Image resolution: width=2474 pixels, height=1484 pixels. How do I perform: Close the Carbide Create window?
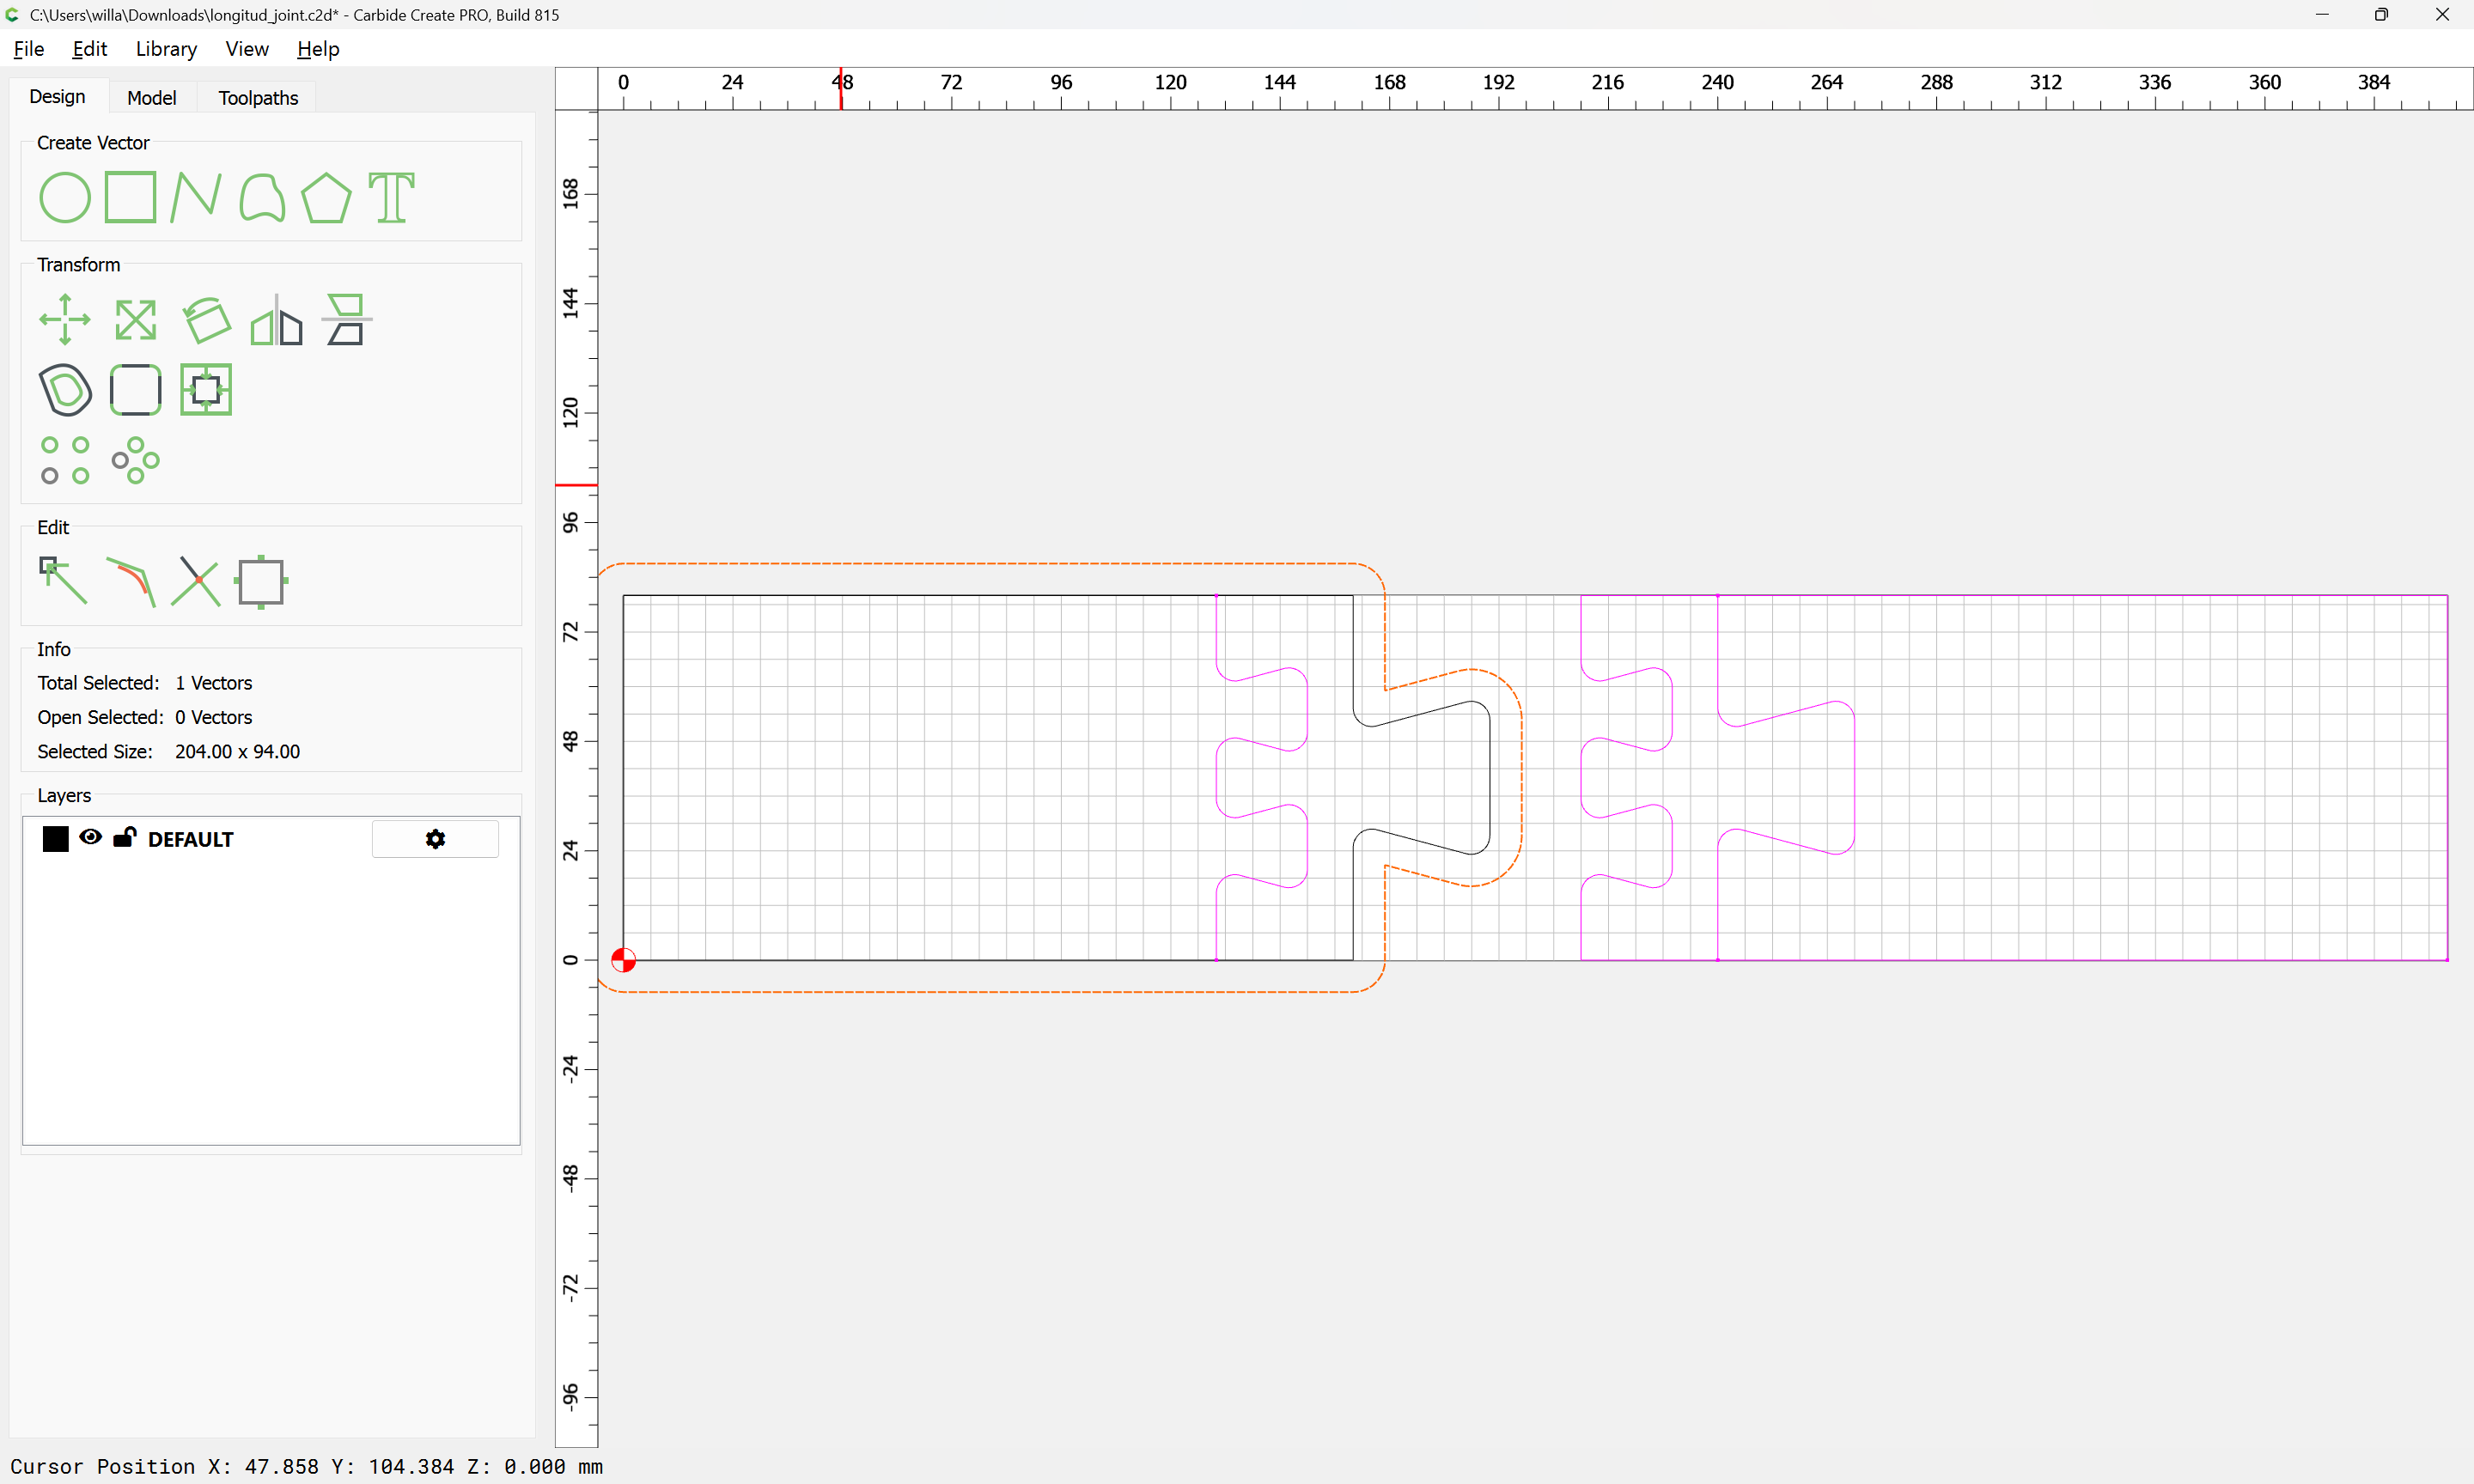(x=2442, y=15)
